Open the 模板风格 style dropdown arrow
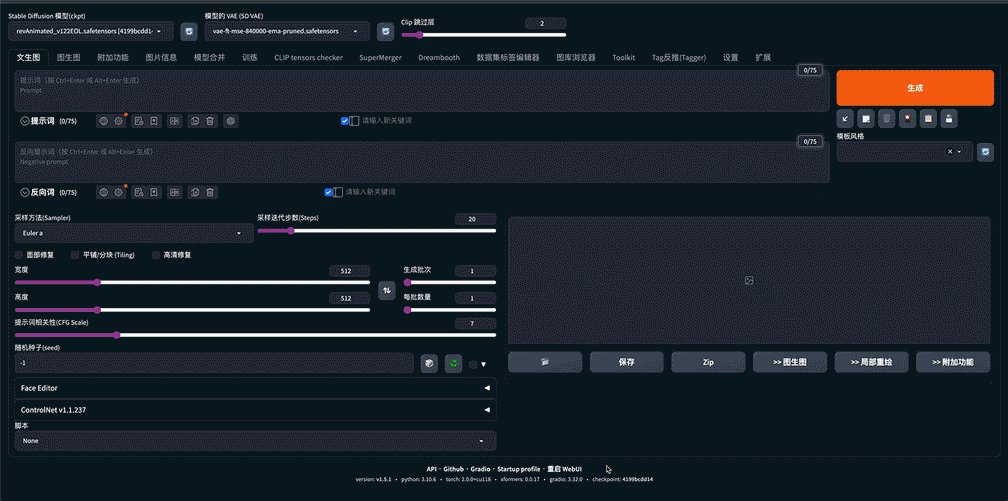 tap(959, 152)
